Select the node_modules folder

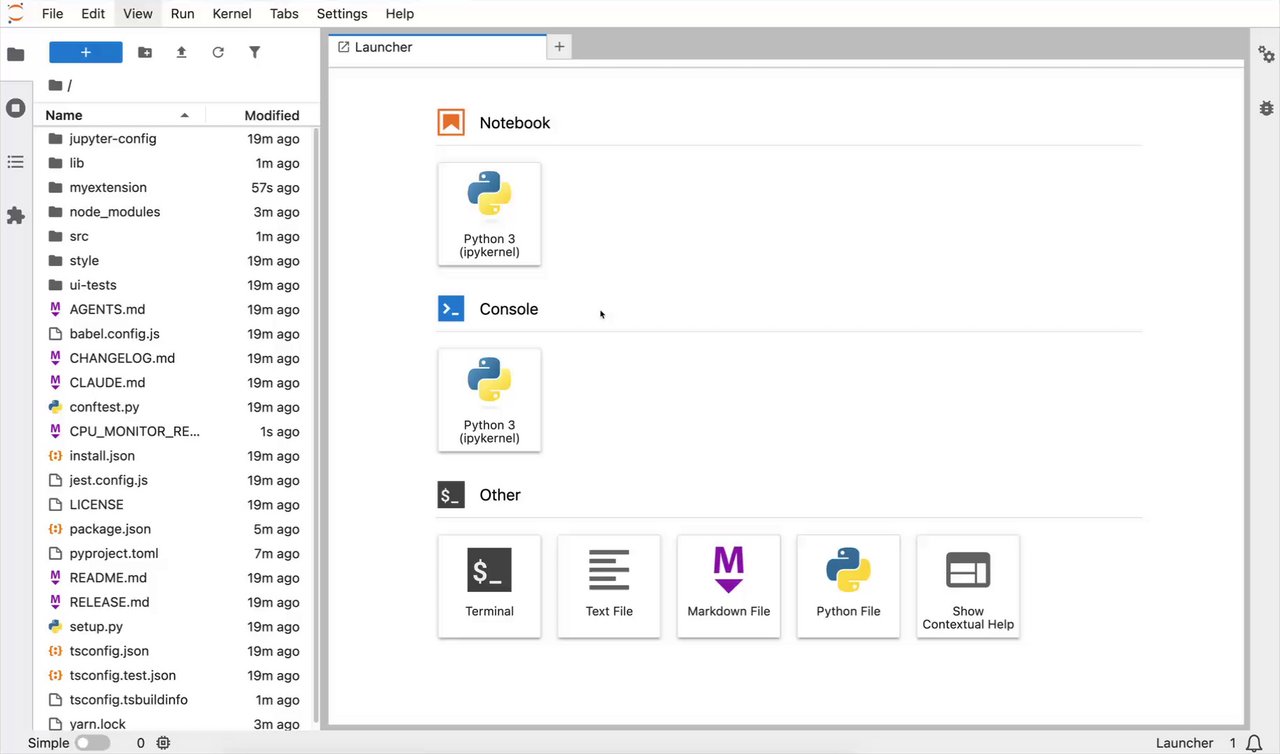pyautogui.click(x=174, y=212)
